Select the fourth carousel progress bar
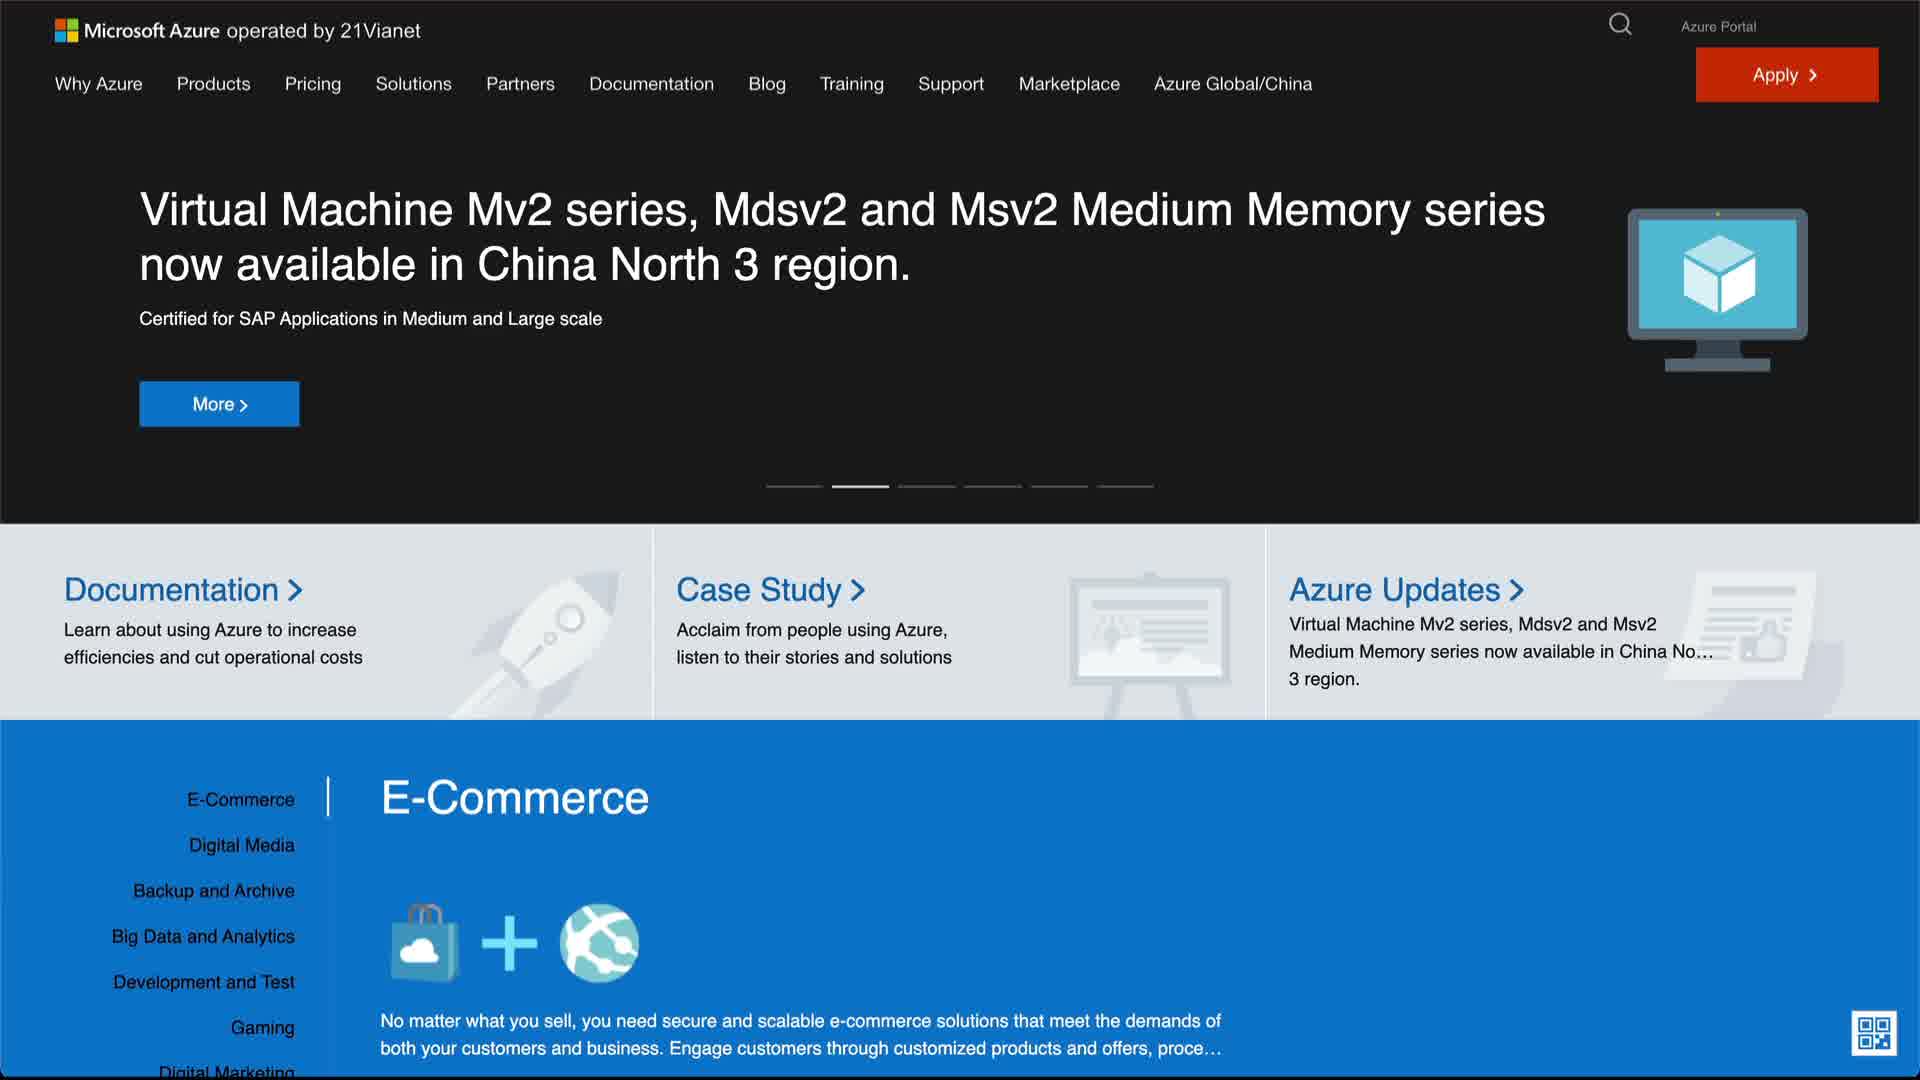Image resolution: width=1920 pixels, height=1080 pixels. tap(992, 486)
